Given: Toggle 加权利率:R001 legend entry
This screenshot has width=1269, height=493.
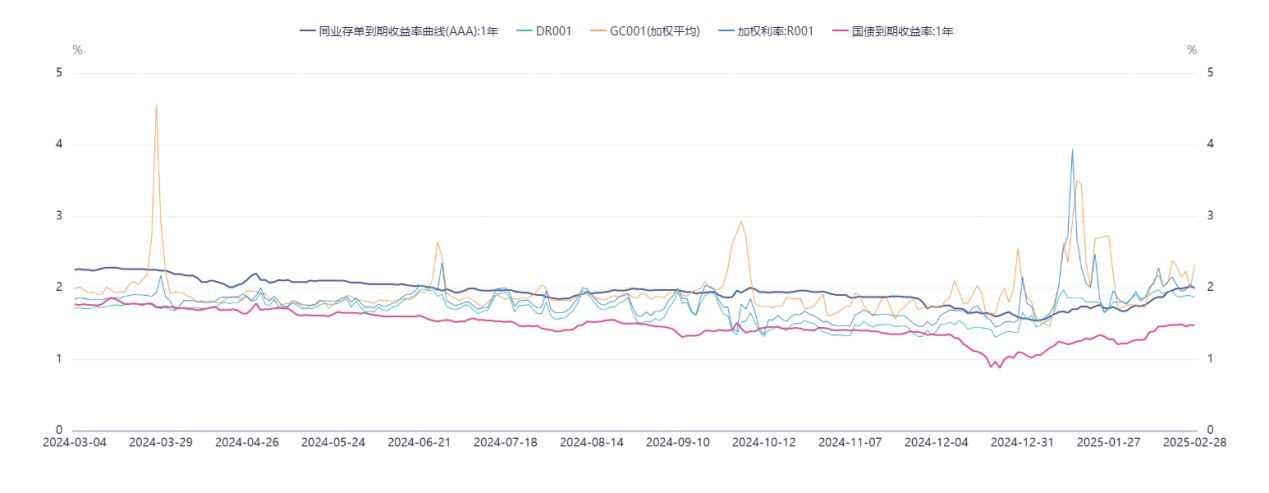Looking at the screenshot, I should point(777,31).
